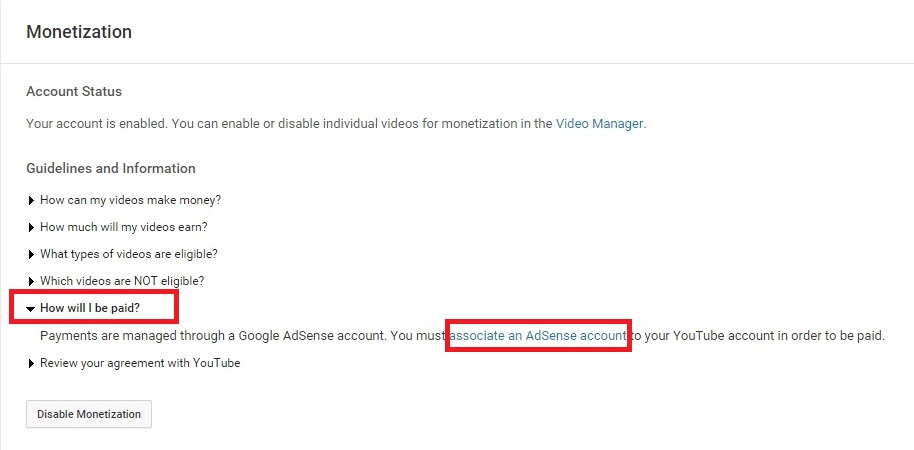
Task: Click the bold "How will I be paid?" heading
Action: 90,308
